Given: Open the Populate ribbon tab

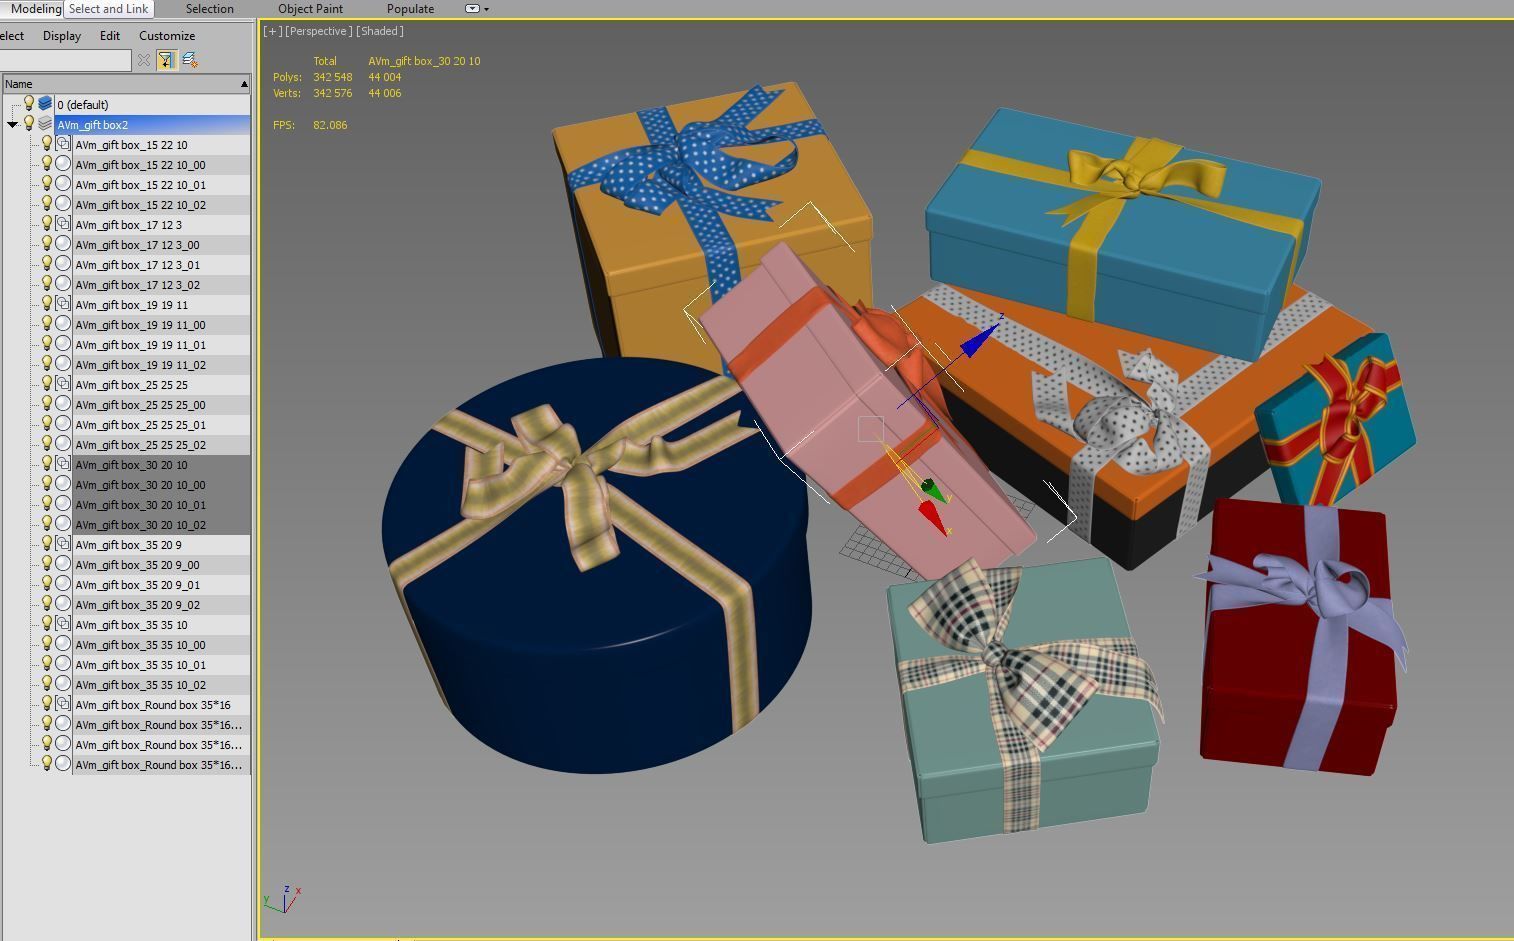Looking at the screenshot, I should (410, 8).
